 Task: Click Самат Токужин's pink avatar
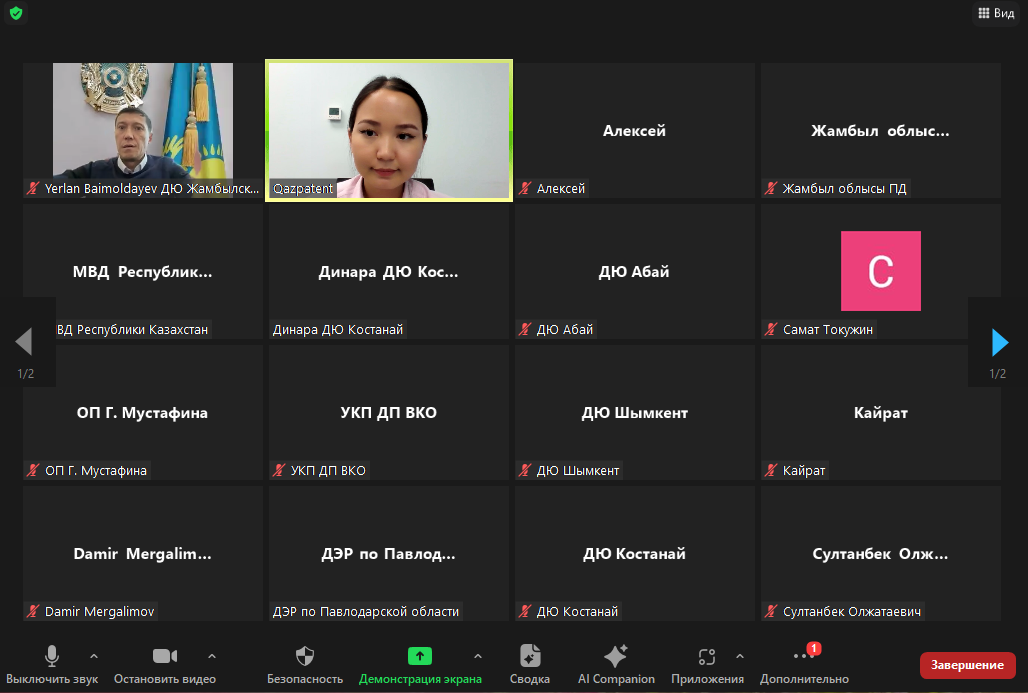(880, 271)
